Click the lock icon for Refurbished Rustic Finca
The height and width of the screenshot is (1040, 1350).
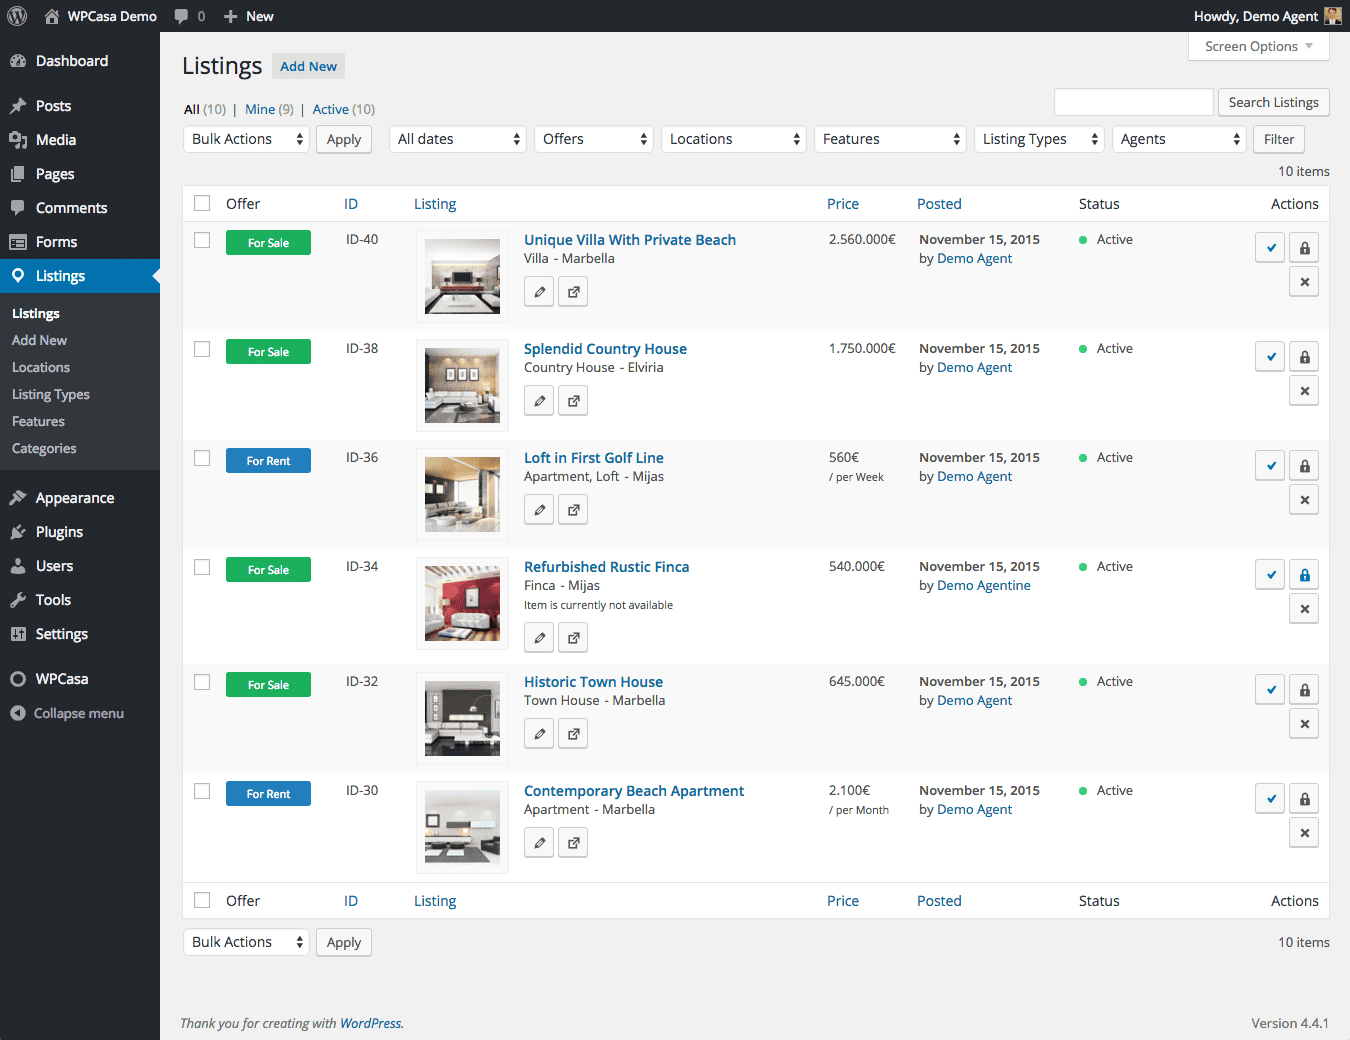point(1304,574)
